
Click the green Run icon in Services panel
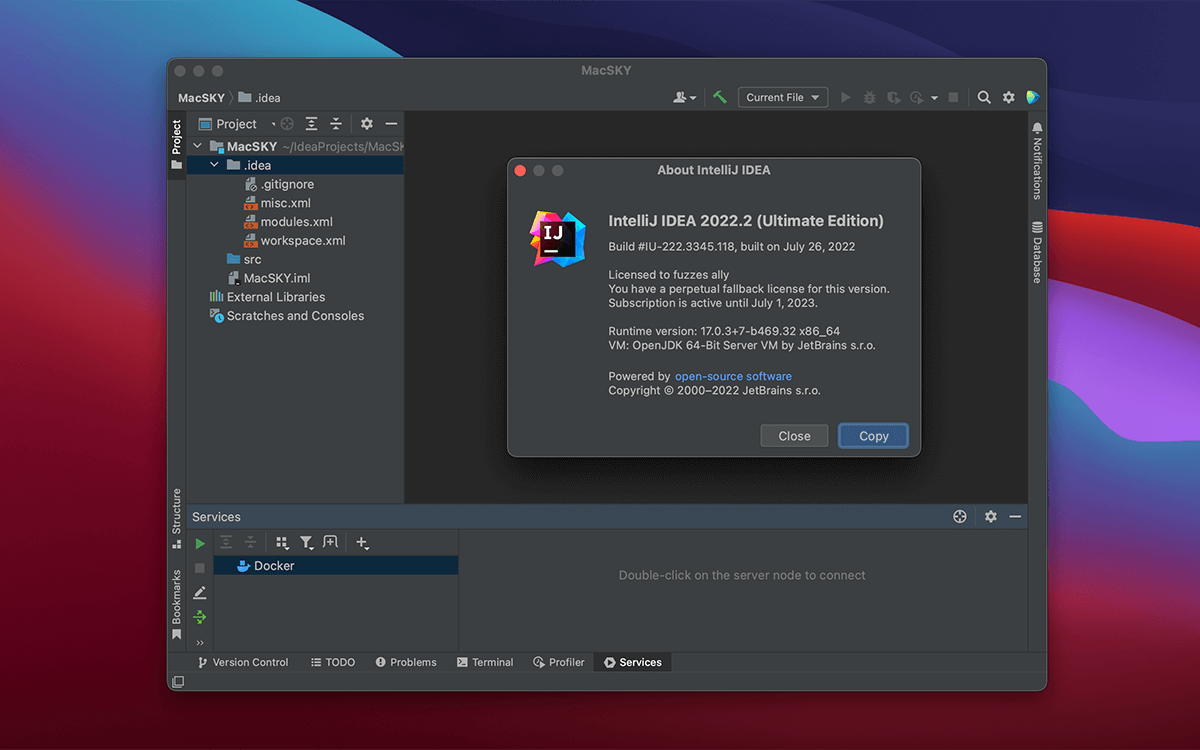[200, 543]
